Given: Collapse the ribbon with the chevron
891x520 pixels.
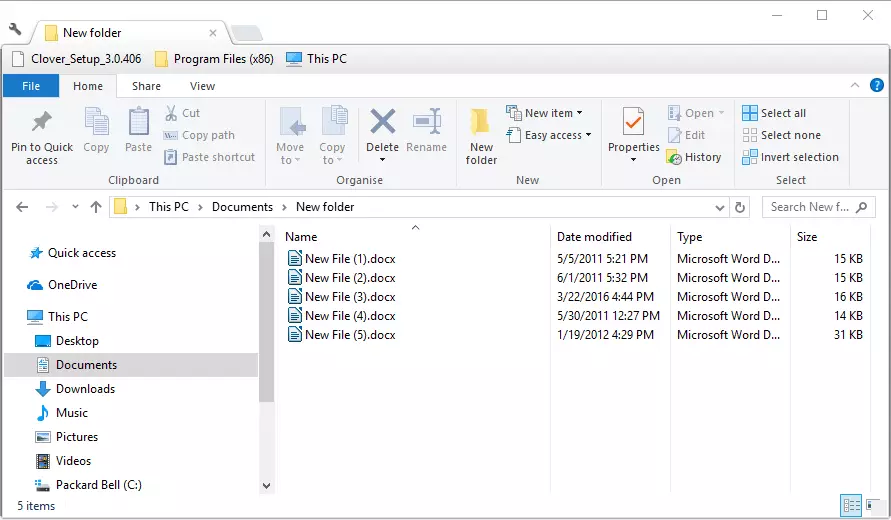Looking at the screenshot, I should 855,85.
